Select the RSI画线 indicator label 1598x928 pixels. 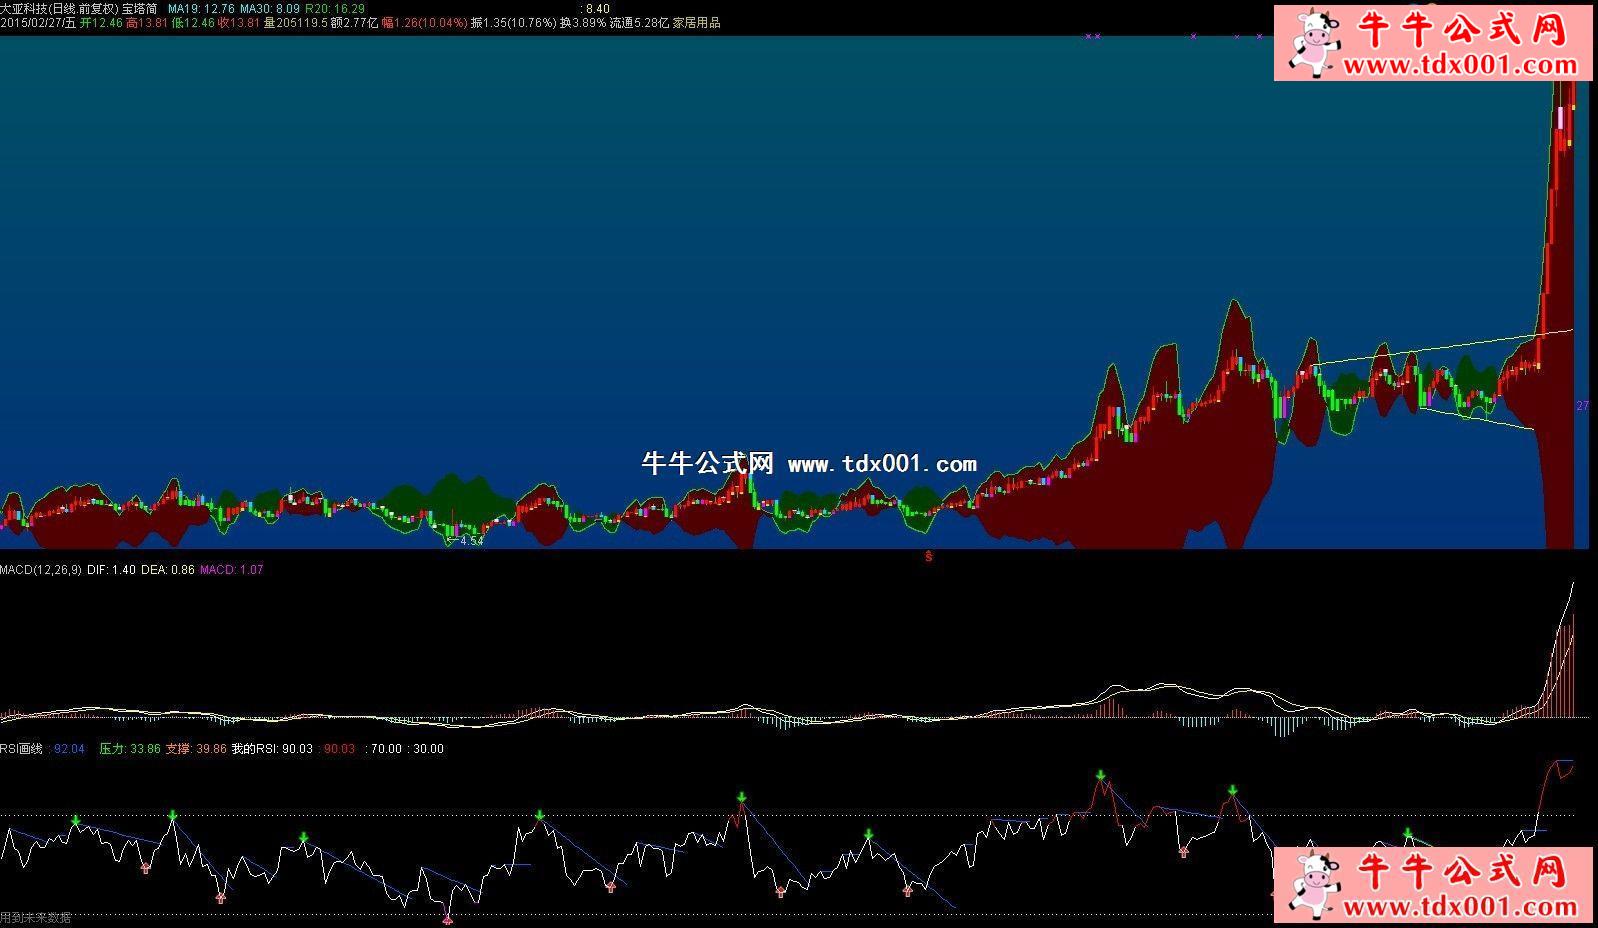pyautogui.click(x=20, y=749)
